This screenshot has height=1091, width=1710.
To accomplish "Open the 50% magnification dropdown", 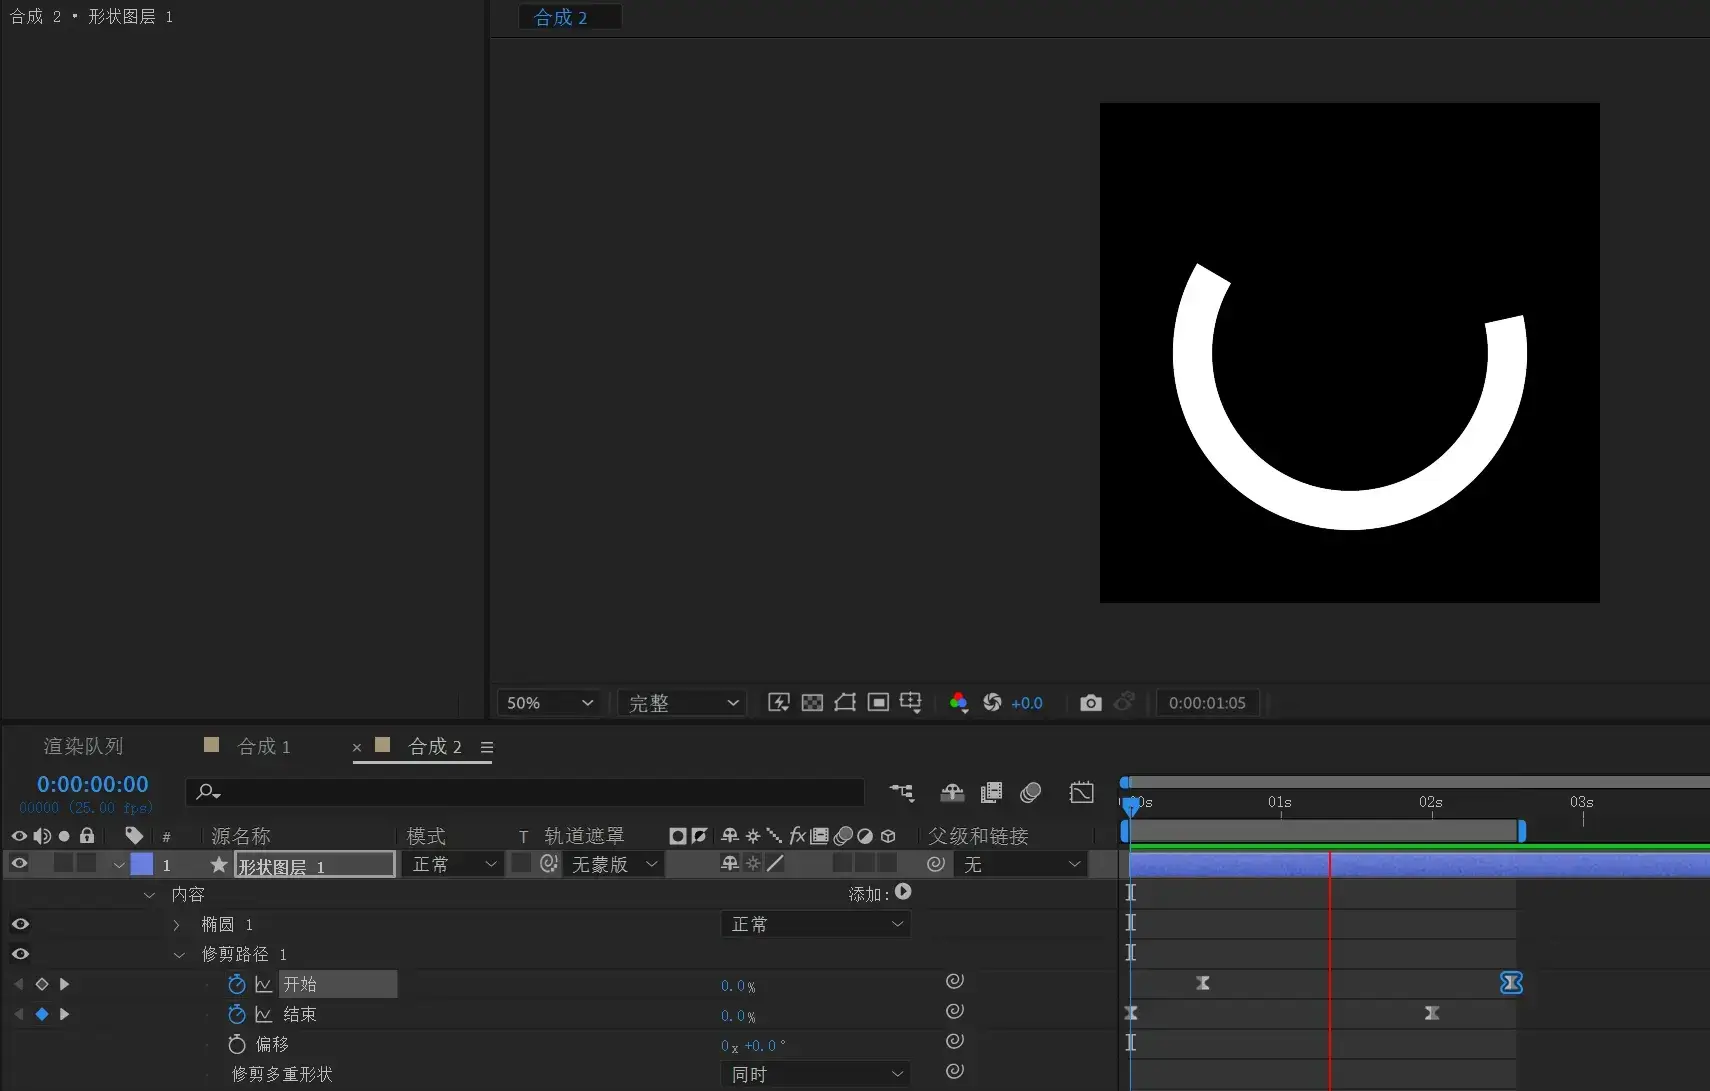I will [551, 703].
